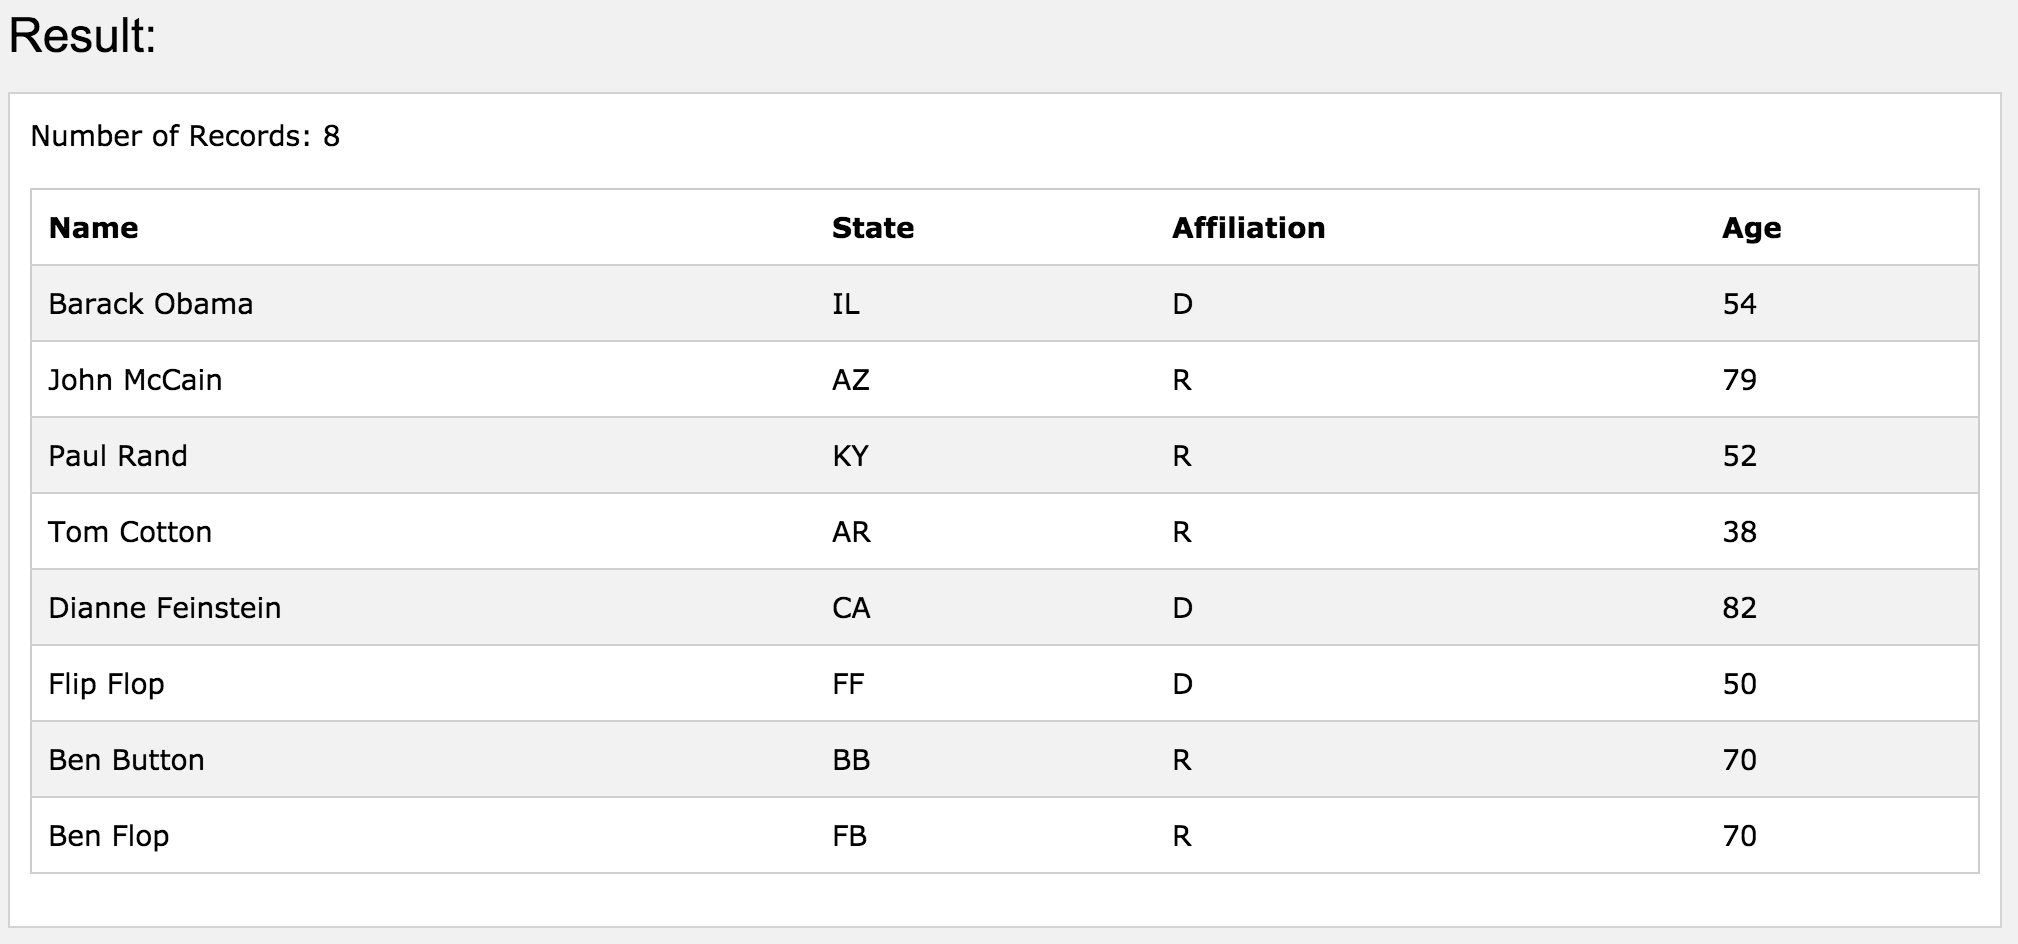The width and height of the screenshot is (2018, 944).
Task: Select the John McCain name cell
Action: point(135,380)
